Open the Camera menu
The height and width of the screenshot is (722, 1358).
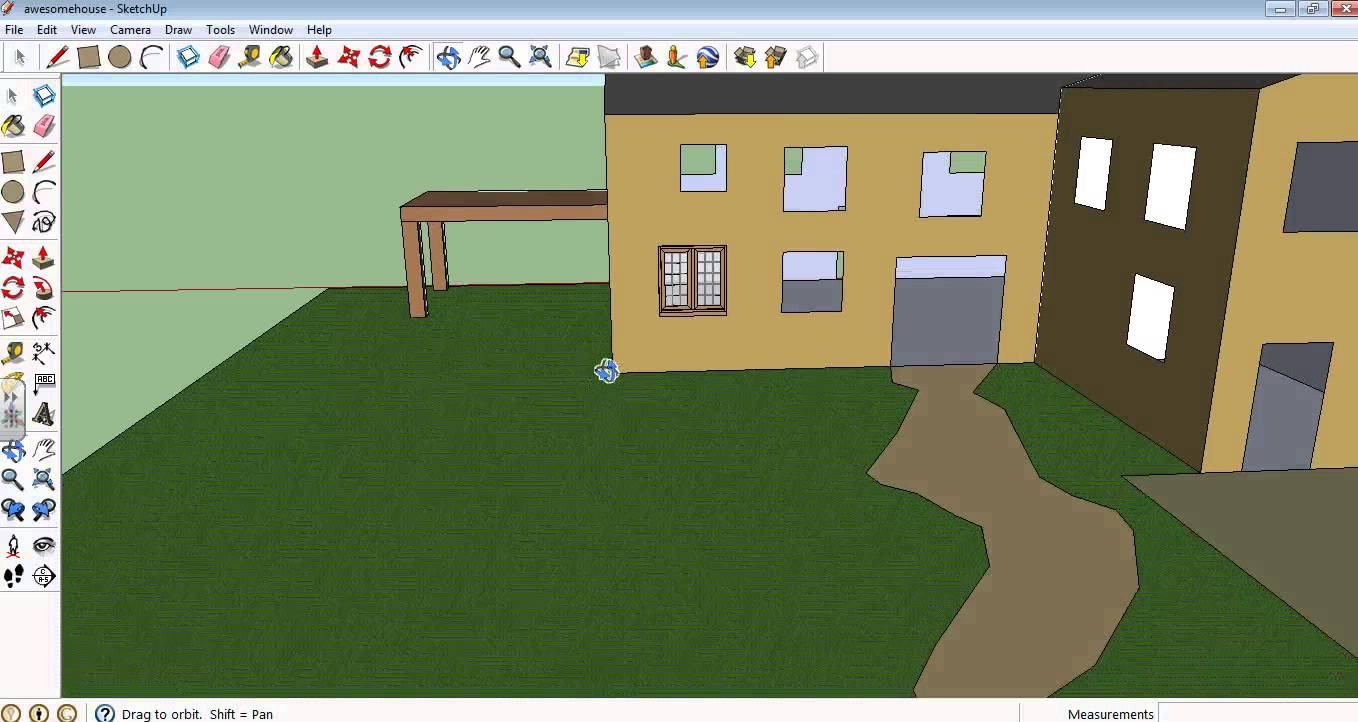pyautogui.click(x=130, y=29)
